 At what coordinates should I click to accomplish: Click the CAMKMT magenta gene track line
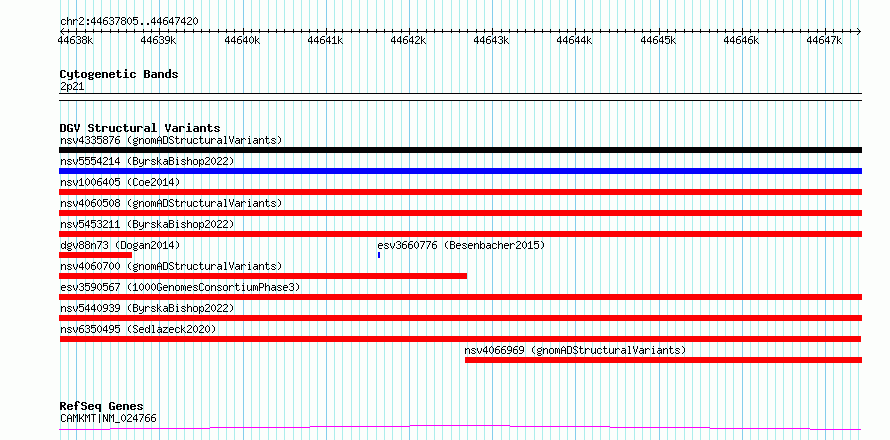point(460,427)
